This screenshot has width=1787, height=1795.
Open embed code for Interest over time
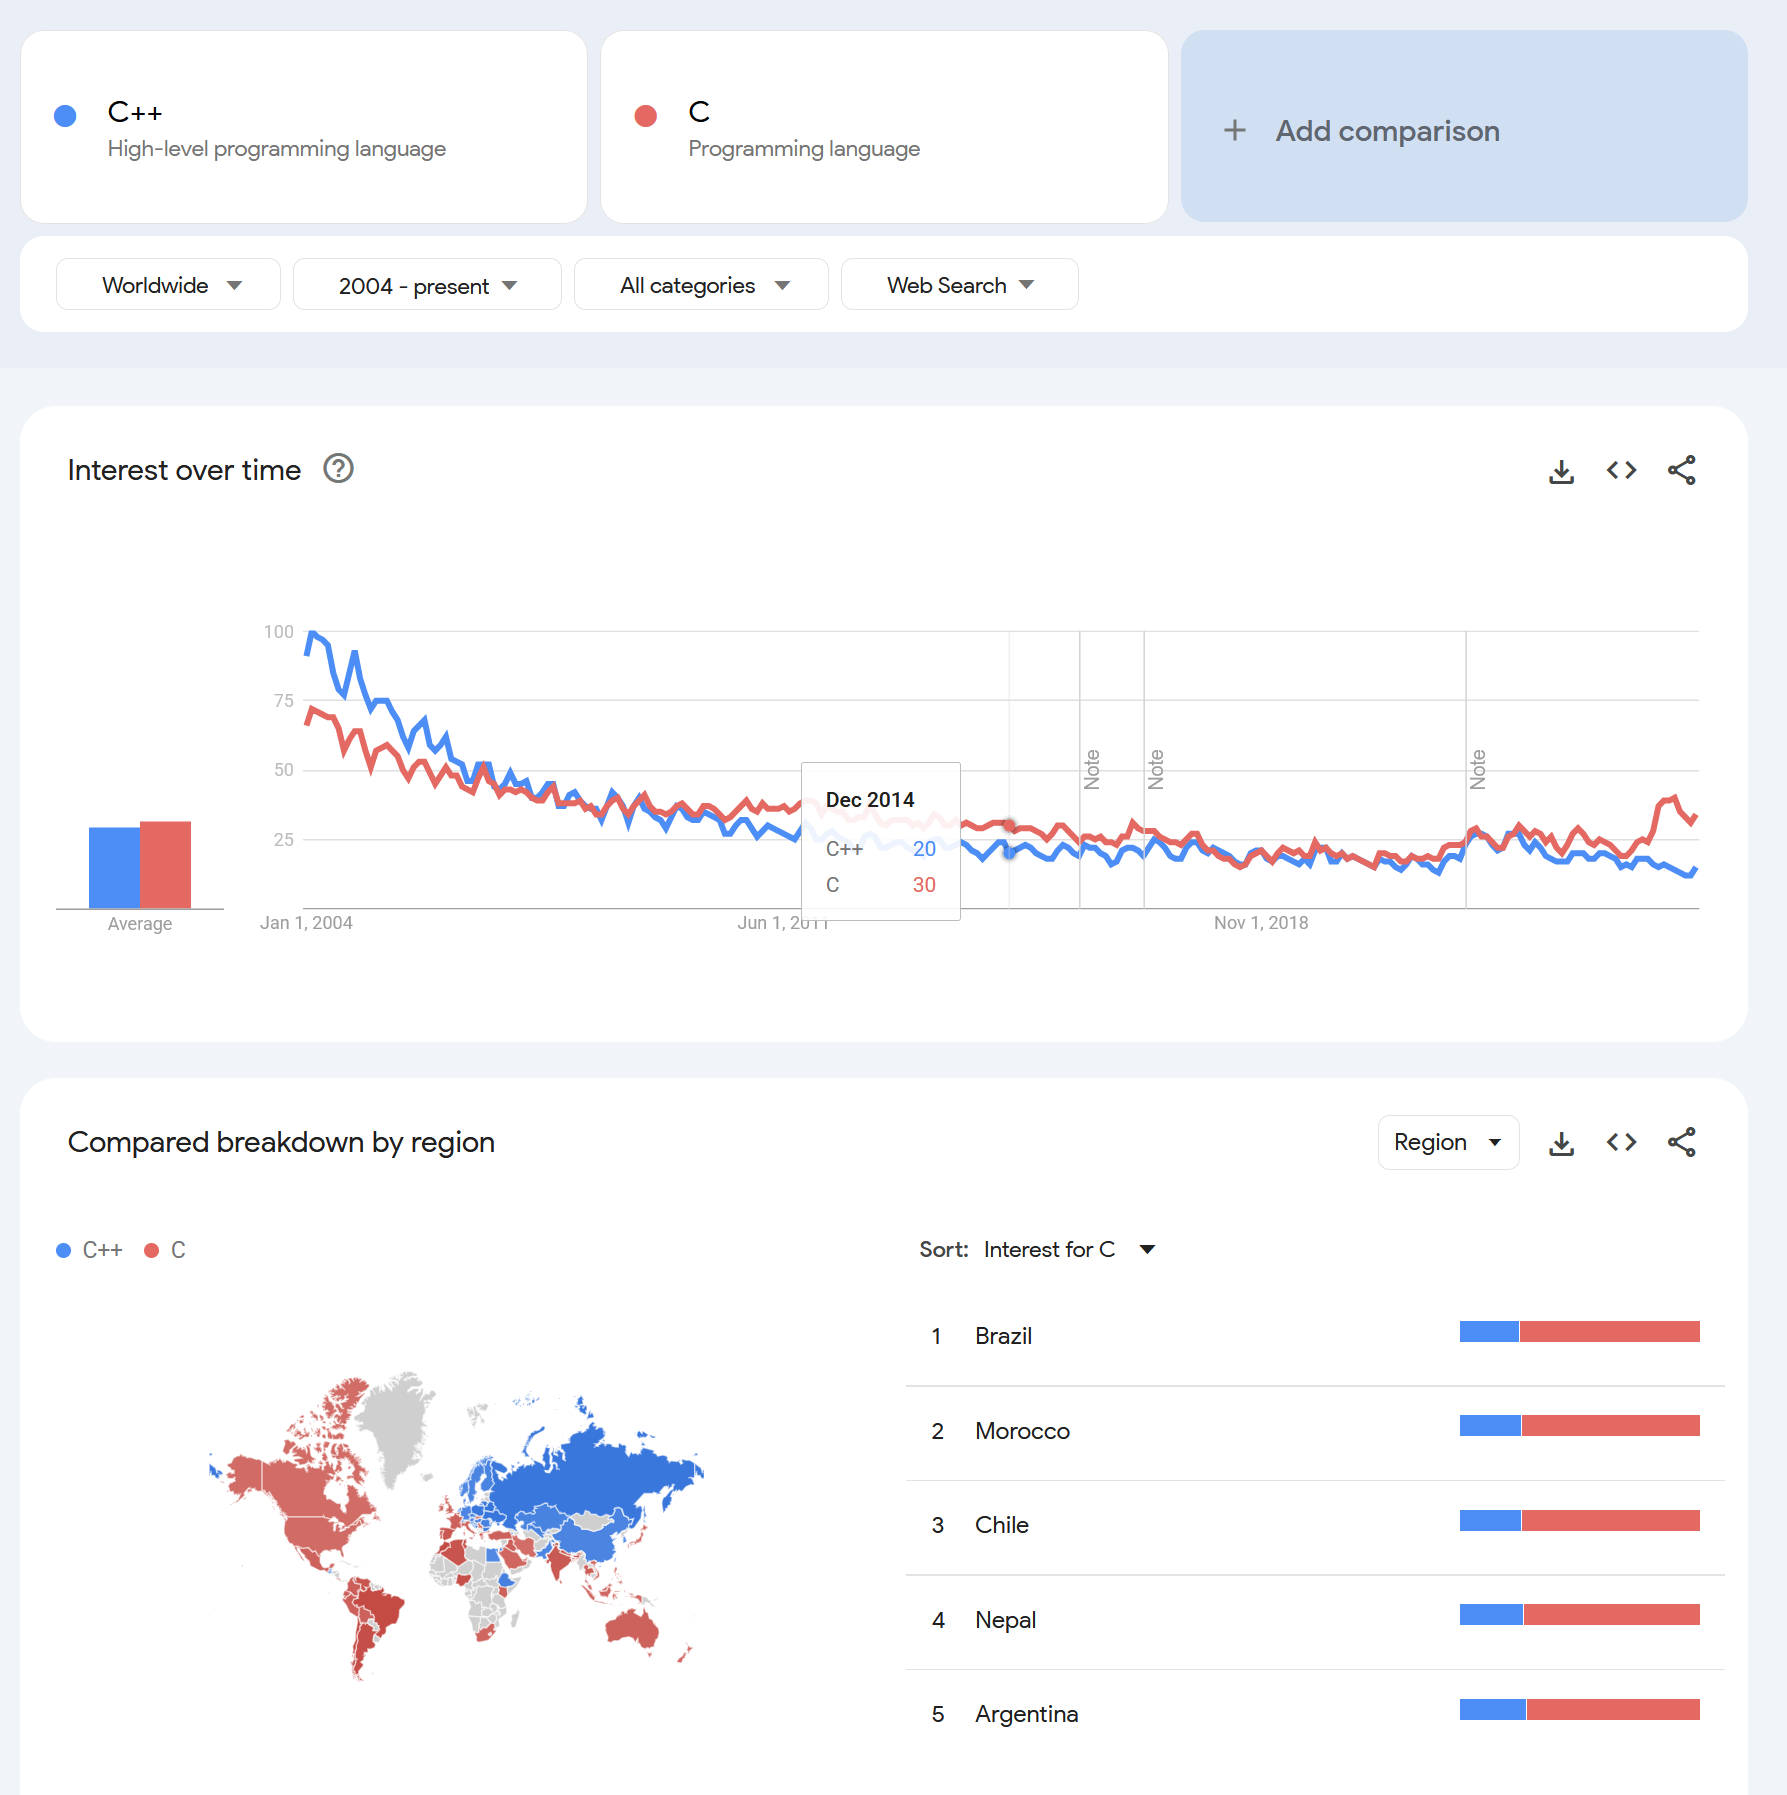(x=1621, y=471)
